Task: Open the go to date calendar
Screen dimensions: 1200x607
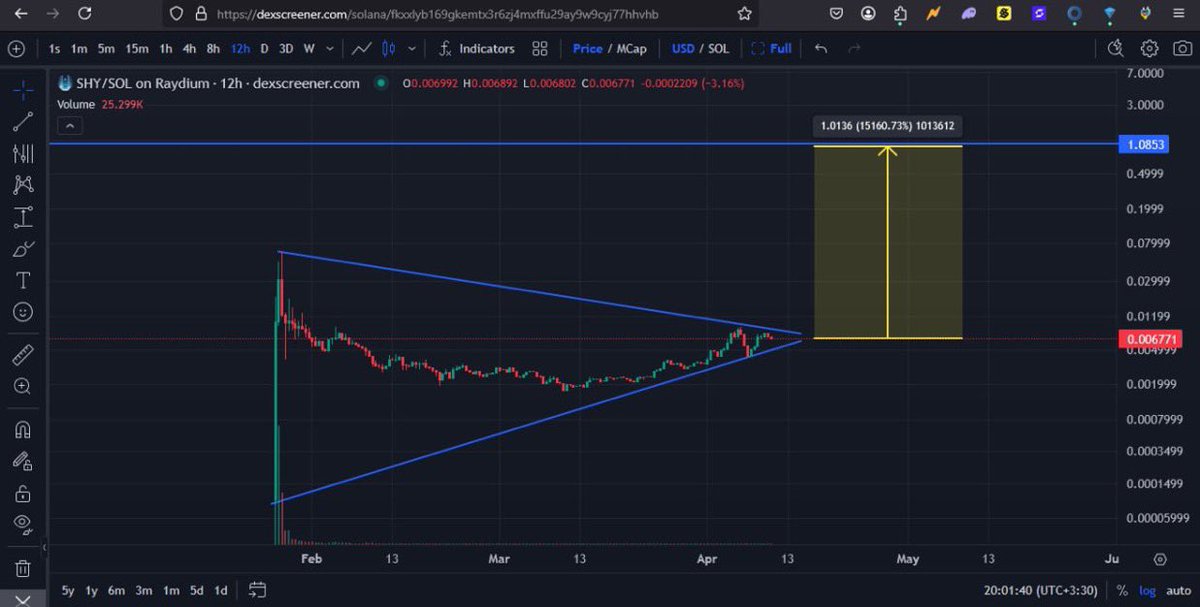Action: pos(257,590)
